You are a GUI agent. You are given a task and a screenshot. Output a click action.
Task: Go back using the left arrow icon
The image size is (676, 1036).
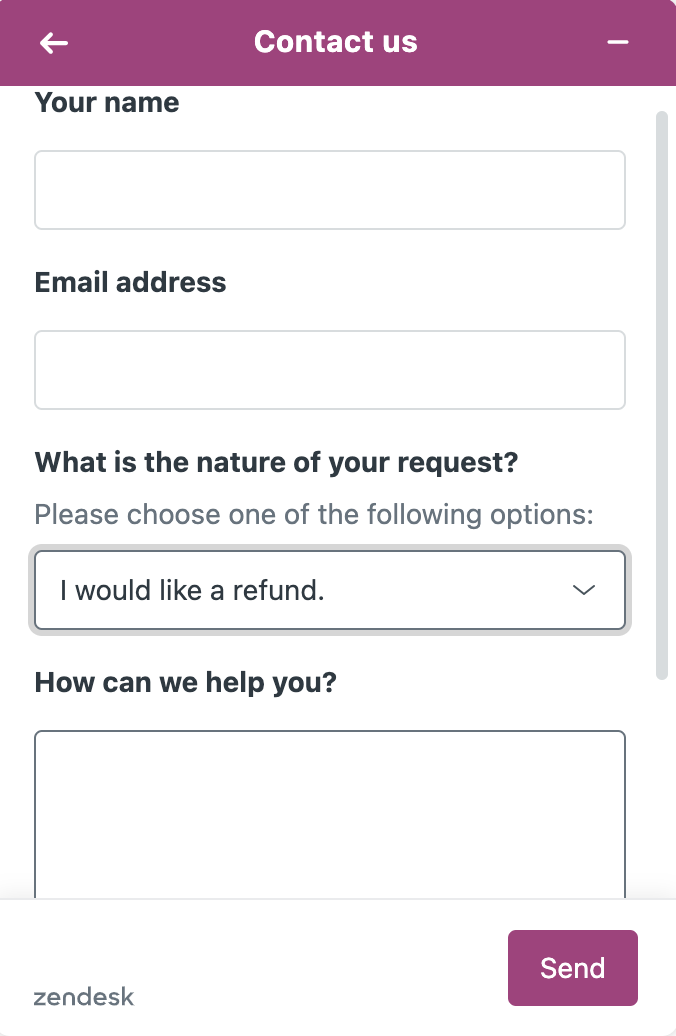[54, 44]
